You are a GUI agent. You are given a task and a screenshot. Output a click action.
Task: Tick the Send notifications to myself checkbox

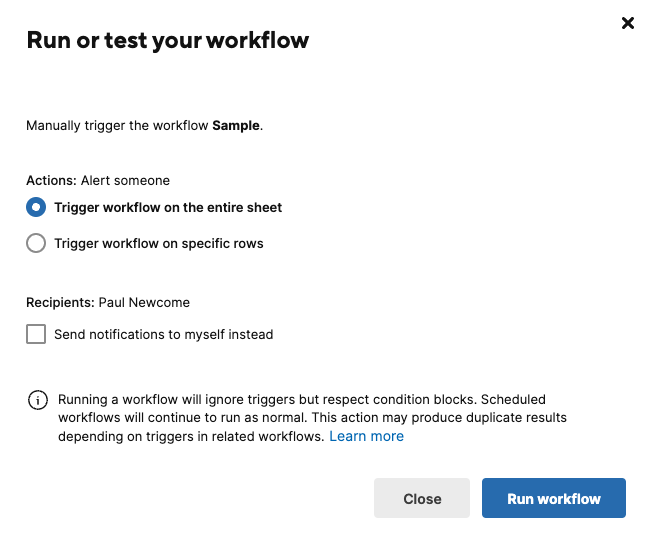tap(36, 334)
